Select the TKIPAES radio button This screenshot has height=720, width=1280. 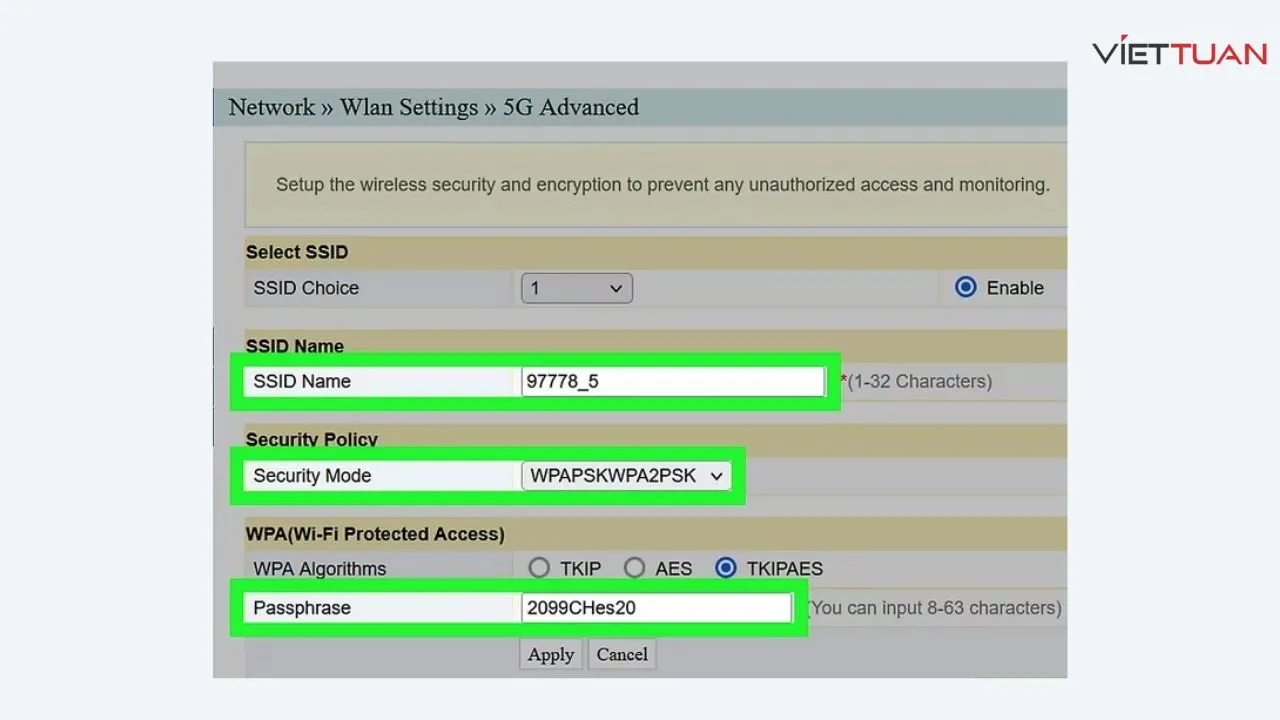(x=727, y=568)
